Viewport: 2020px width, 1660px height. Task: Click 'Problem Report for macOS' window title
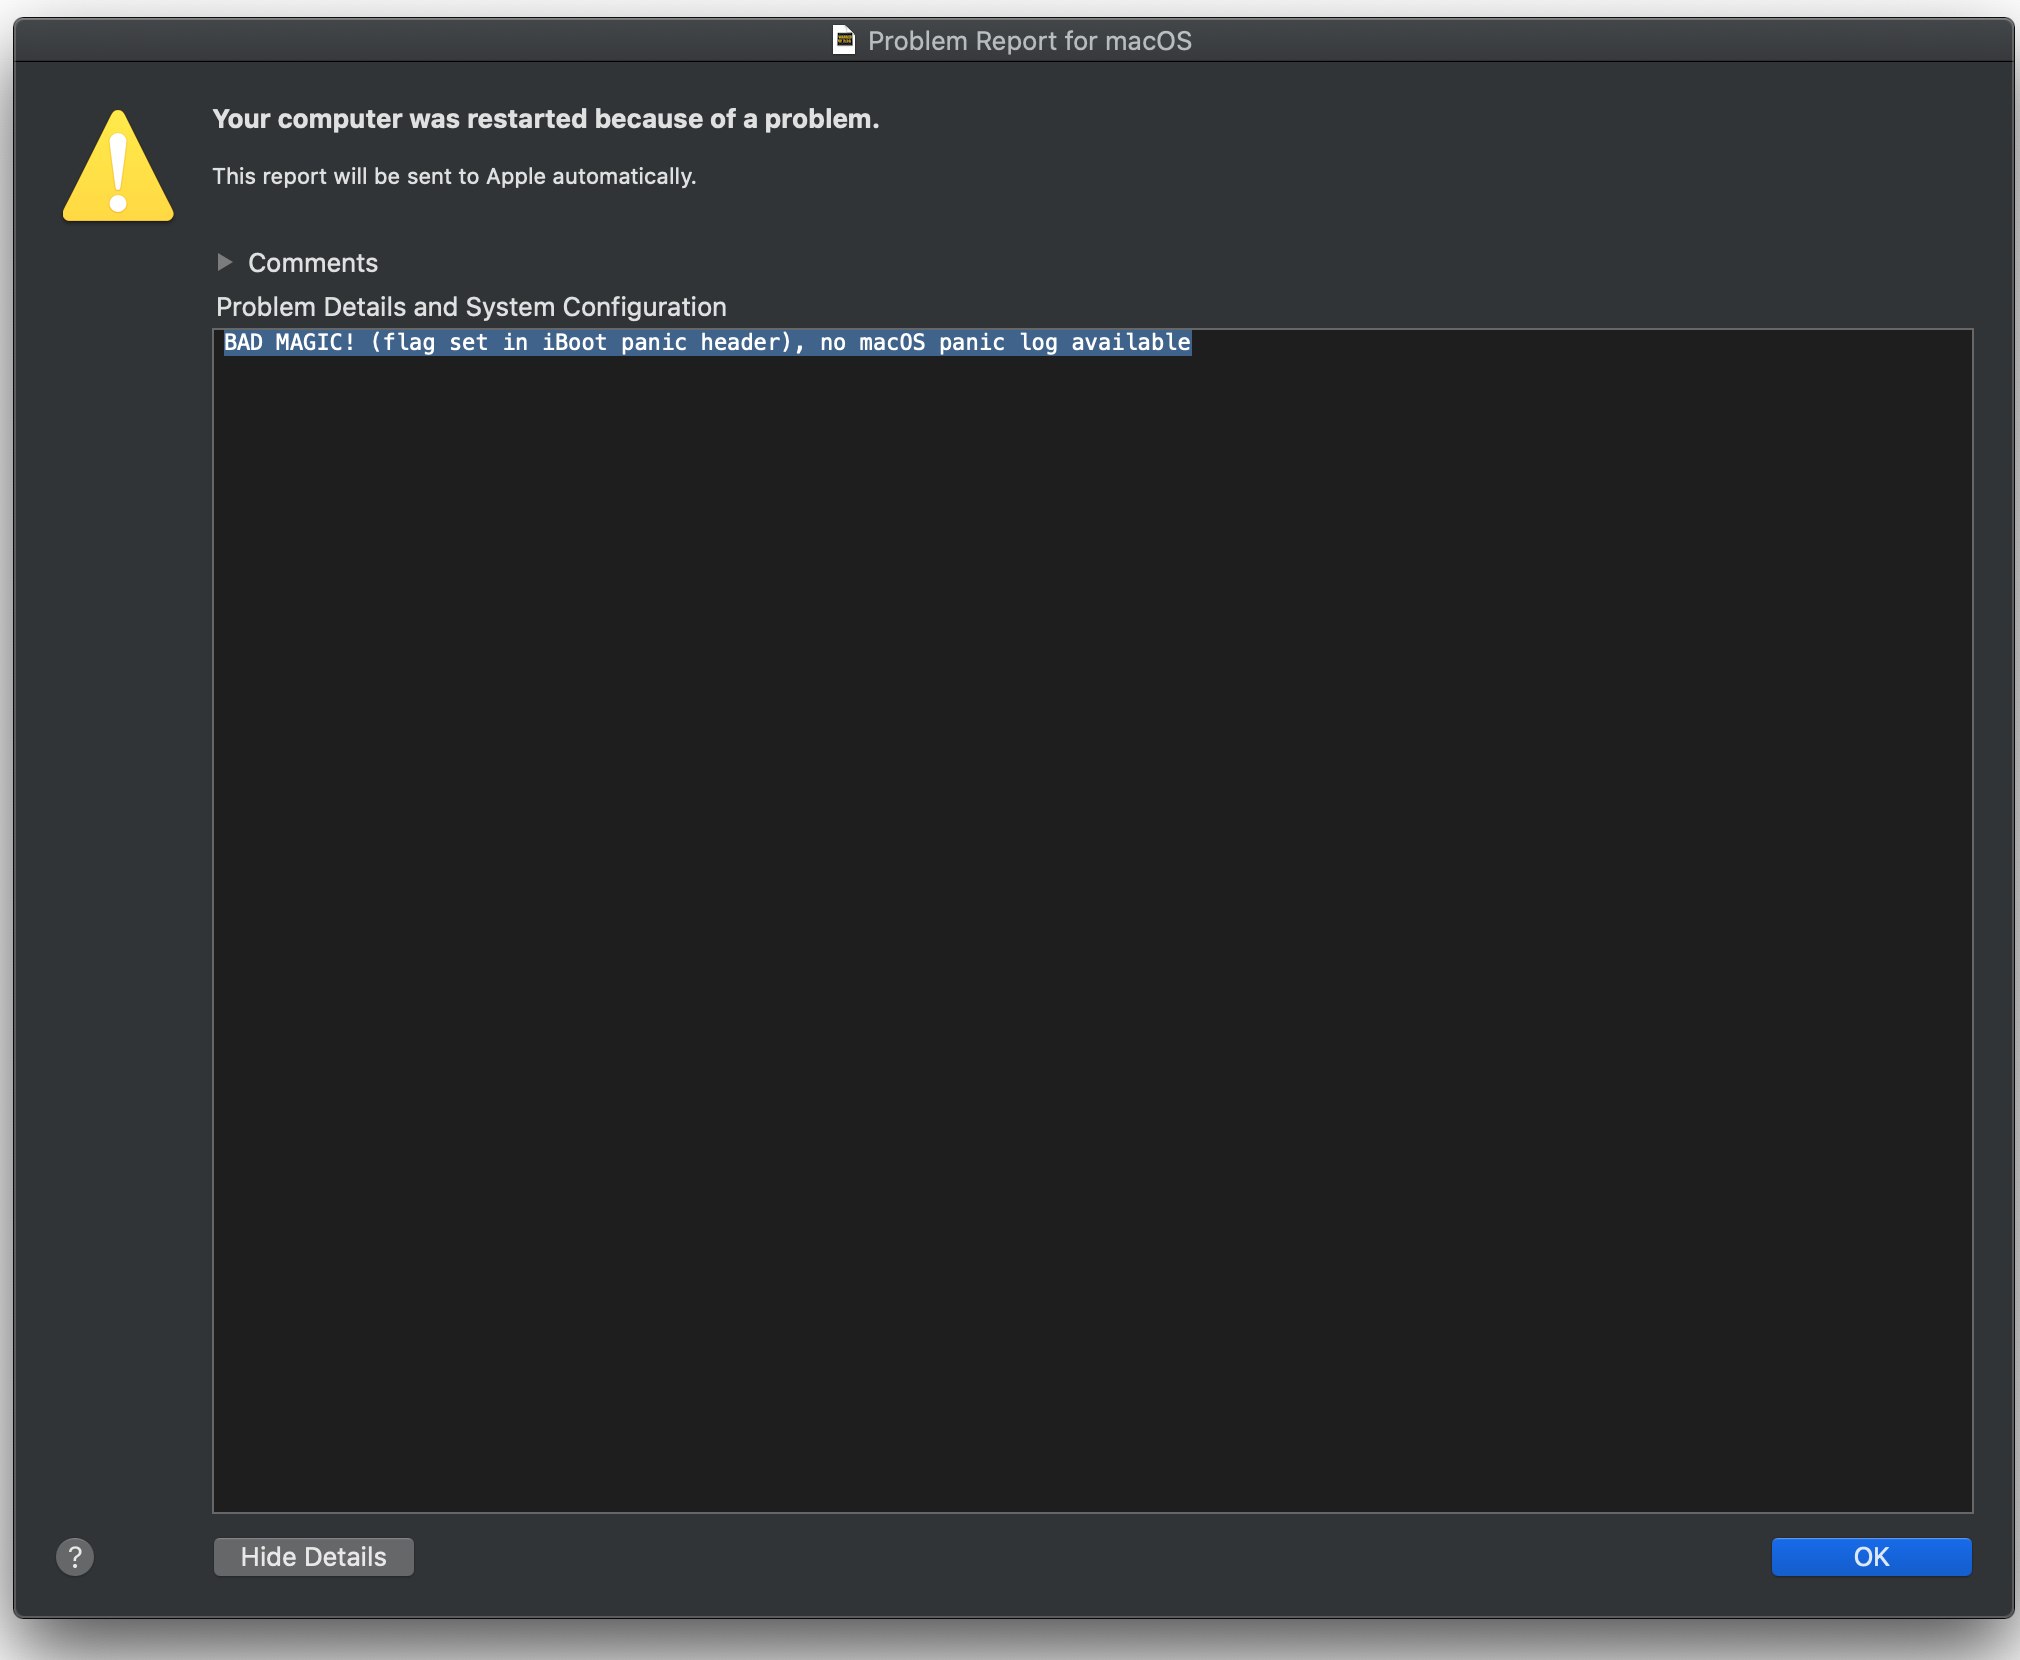(x=1028, y=41)
